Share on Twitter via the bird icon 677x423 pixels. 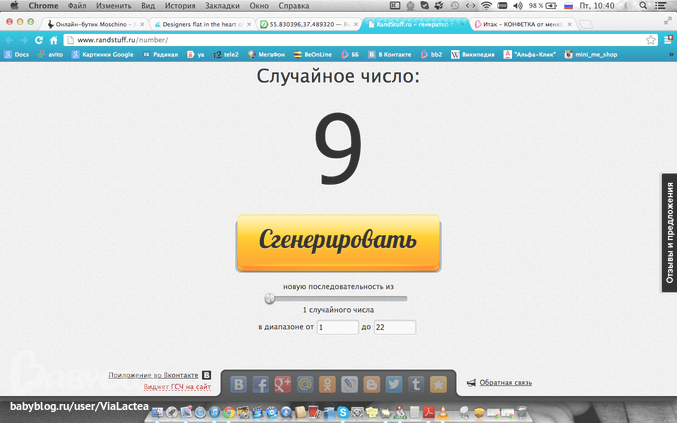394,383
